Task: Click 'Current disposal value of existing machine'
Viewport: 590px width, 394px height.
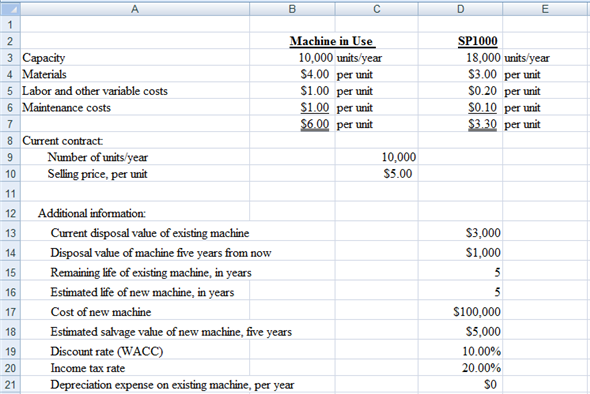Action: [x=150, y=233]
